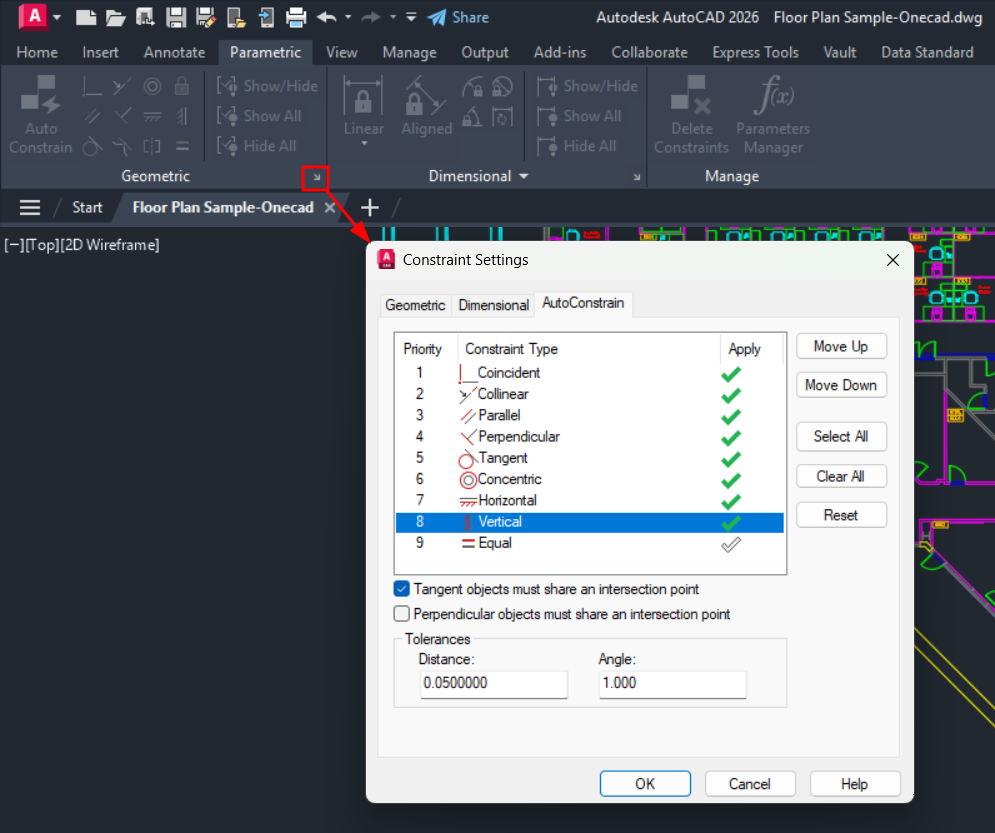Viewport: 995px width, 833px height.
Task: Expand the Dimensional panel title dropdown
Action: (524, 176)
